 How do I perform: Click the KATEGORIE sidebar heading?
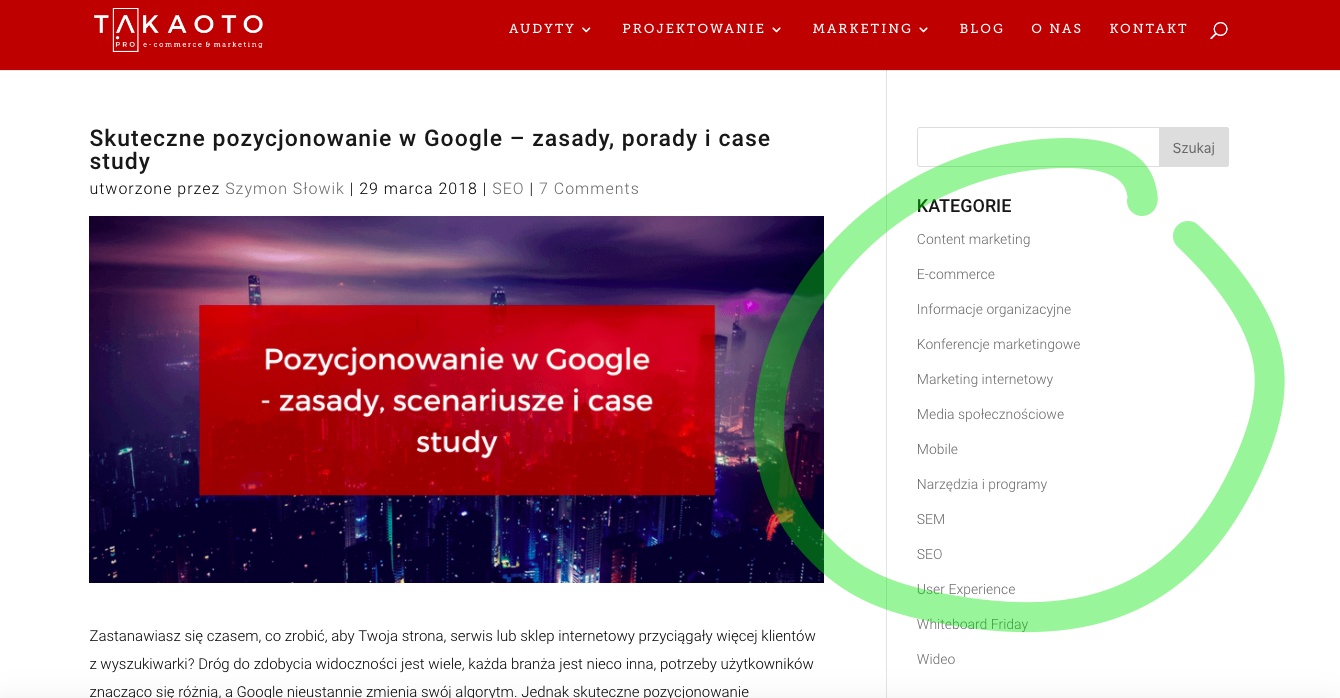pos(964,206)
